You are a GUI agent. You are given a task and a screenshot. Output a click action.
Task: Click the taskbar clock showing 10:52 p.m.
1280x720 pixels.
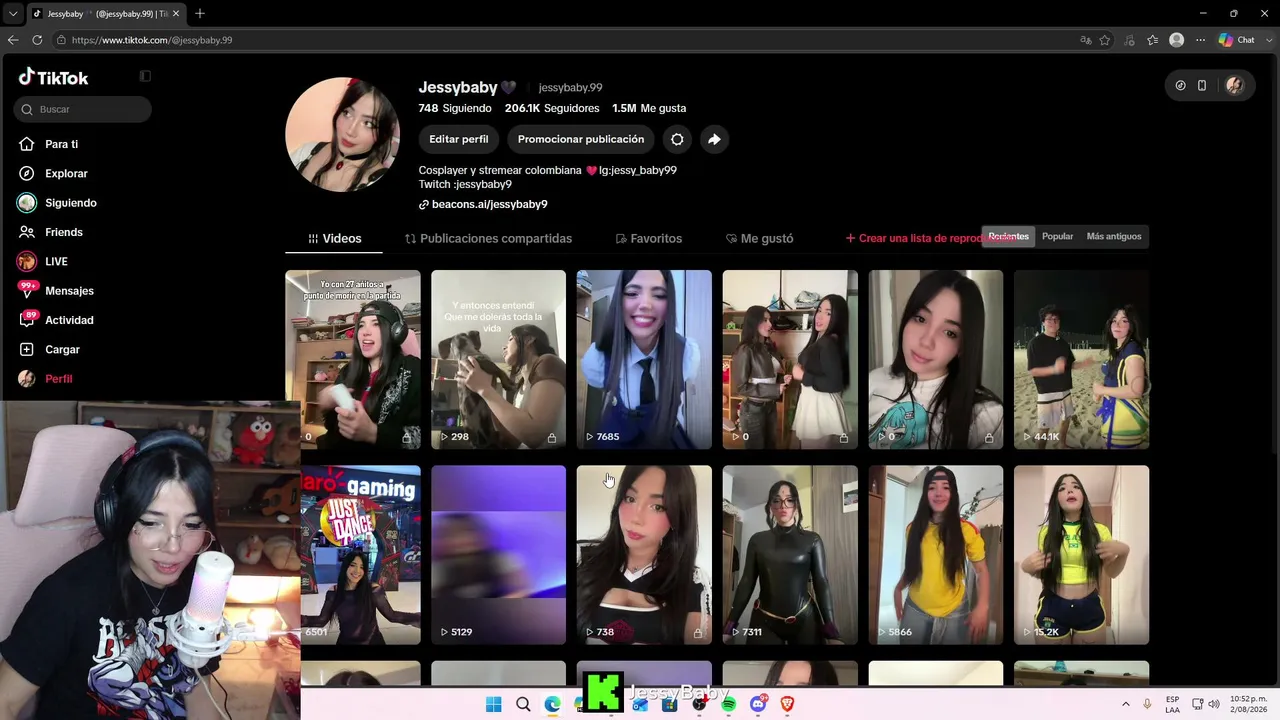click(x=1248, y=704)
